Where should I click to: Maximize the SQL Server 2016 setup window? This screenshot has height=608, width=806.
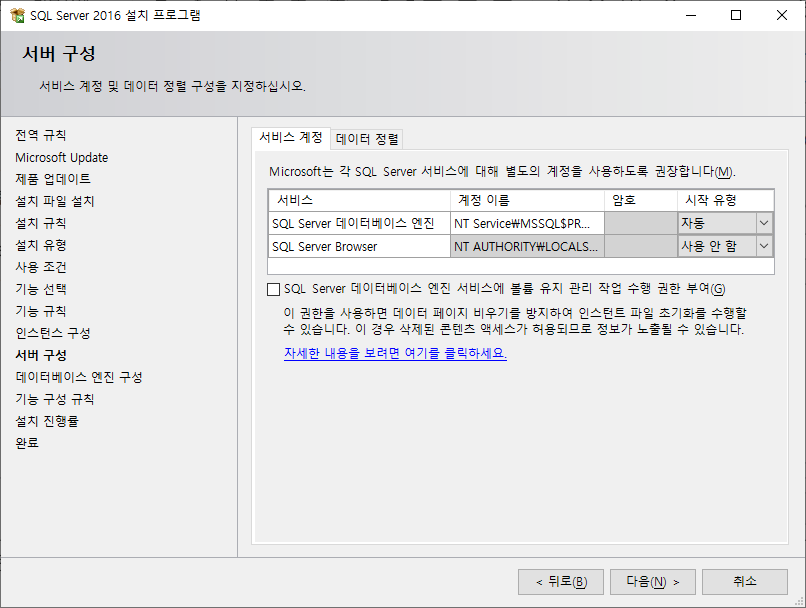[736, 15]
